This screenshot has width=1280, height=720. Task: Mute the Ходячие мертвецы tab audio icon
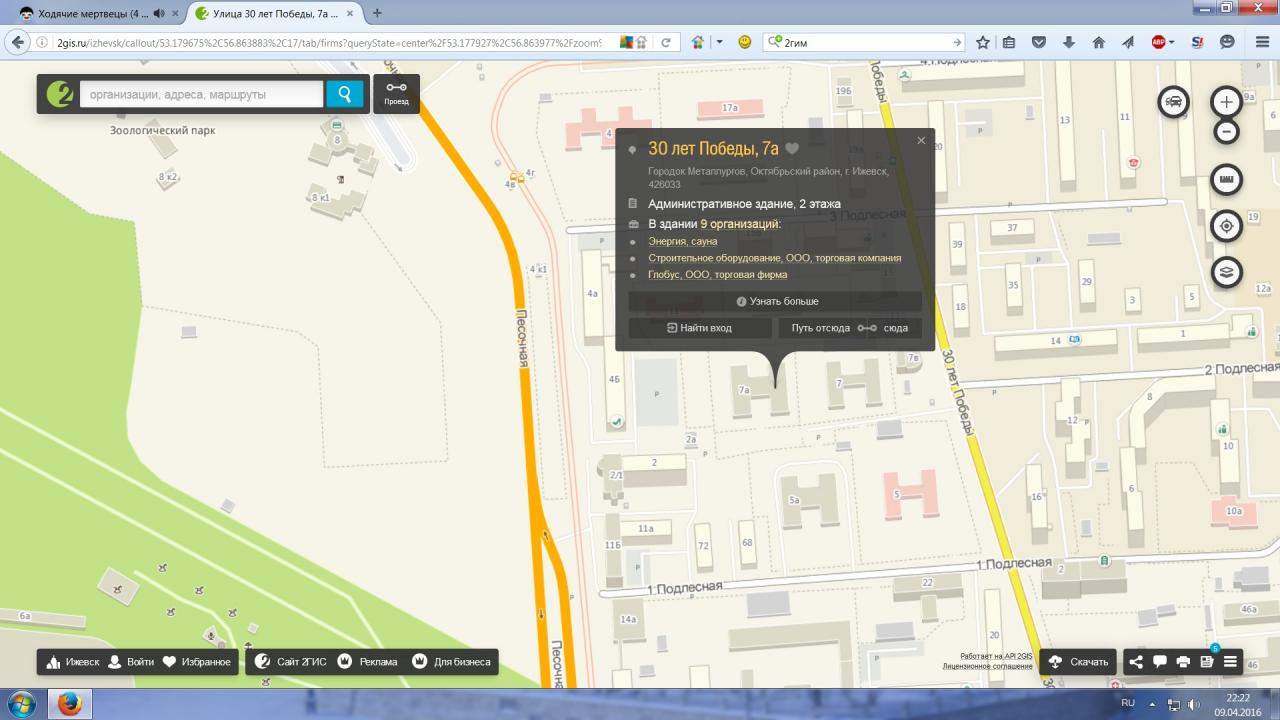pyautogui.click(x=158, y=13)
